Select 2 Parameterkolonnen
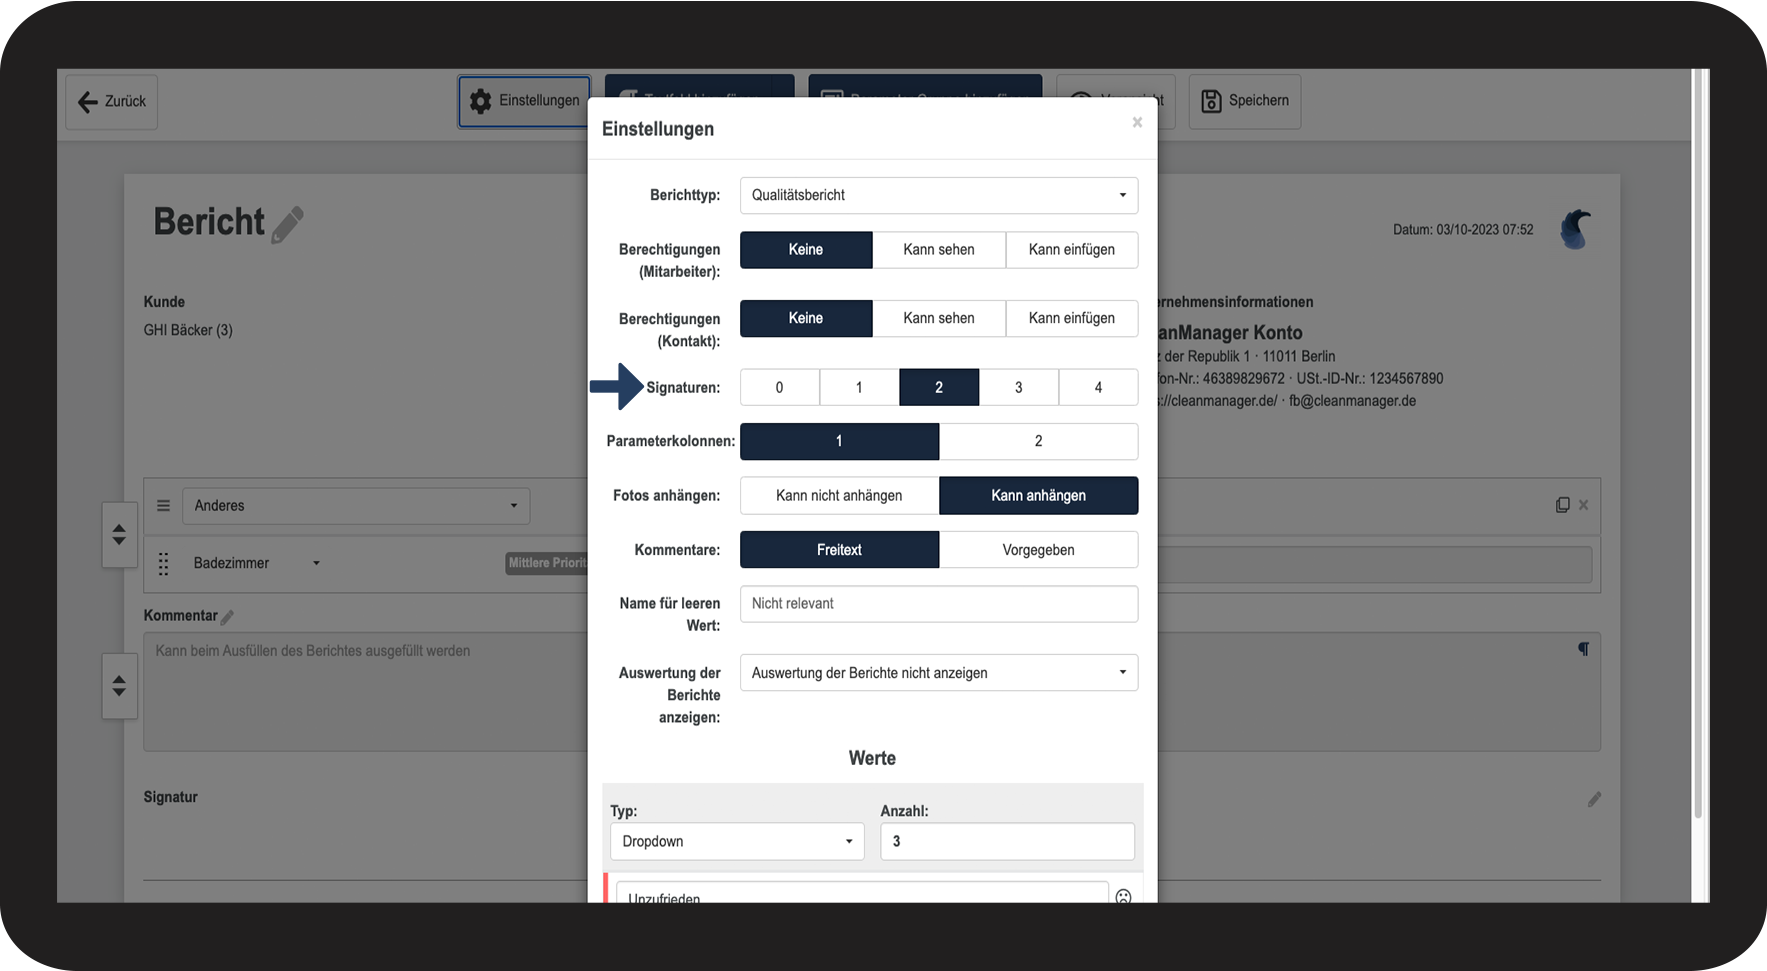 point(1039,441)
